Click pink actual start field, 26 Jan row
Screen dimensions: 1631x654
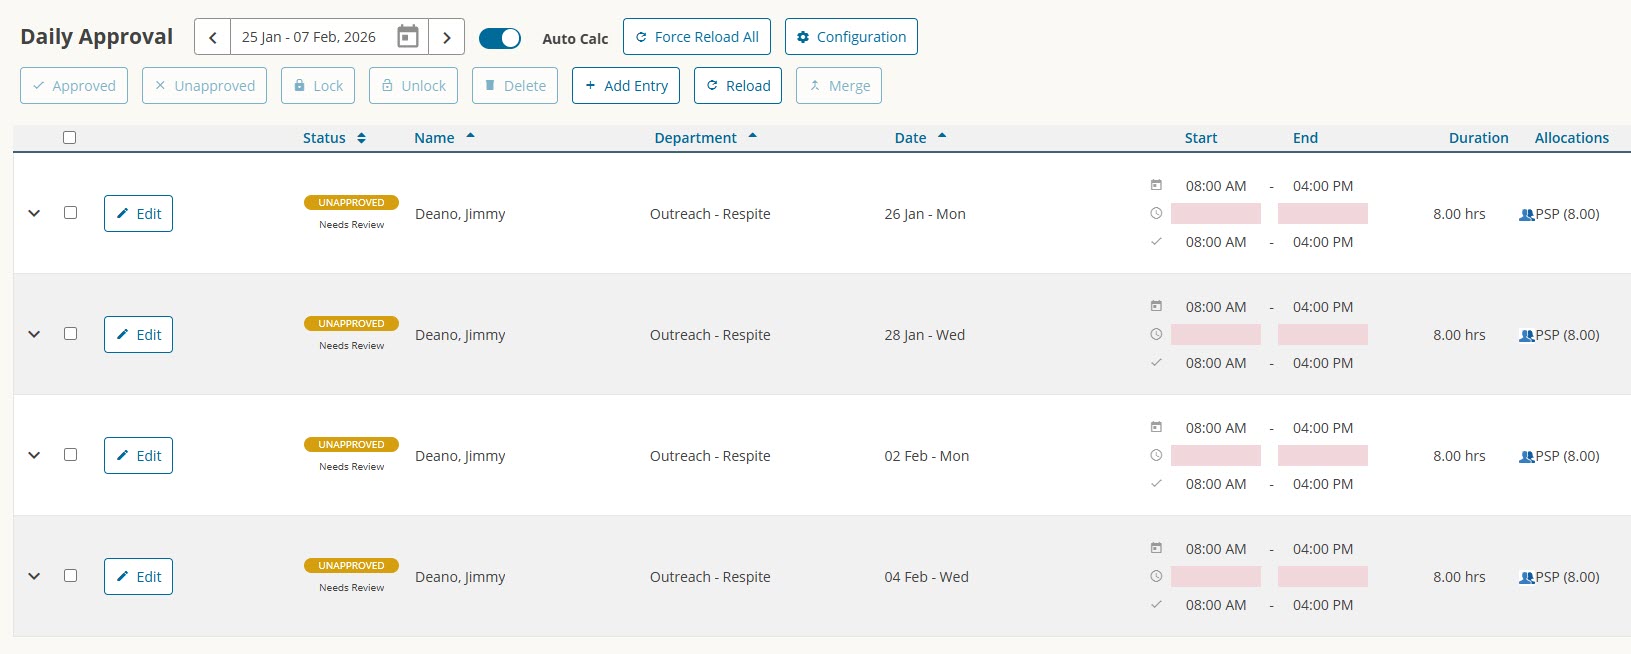tap(1216, 214)
